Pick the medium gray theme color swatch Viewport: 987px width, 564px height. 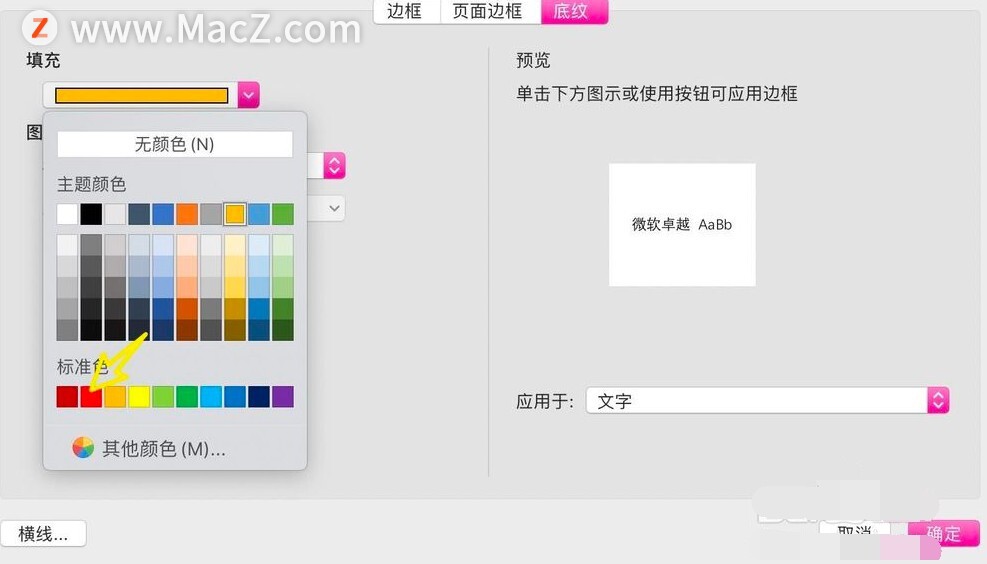coord(211,214)
